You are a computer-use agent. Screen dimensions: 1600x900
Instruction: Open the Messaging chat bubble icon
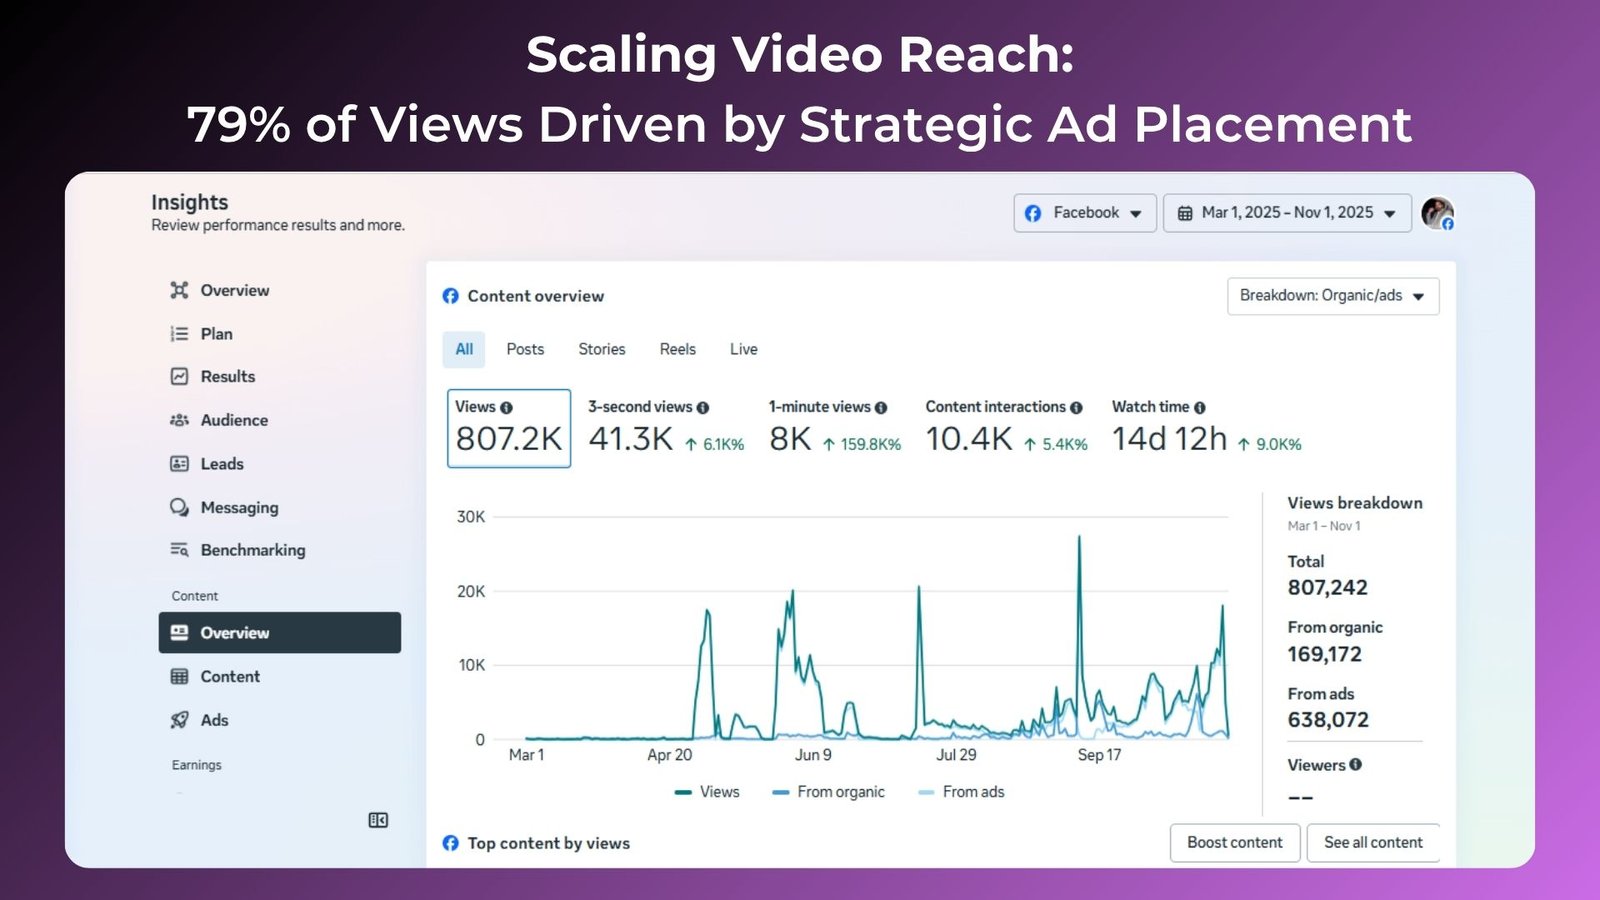tap(179, 508)
